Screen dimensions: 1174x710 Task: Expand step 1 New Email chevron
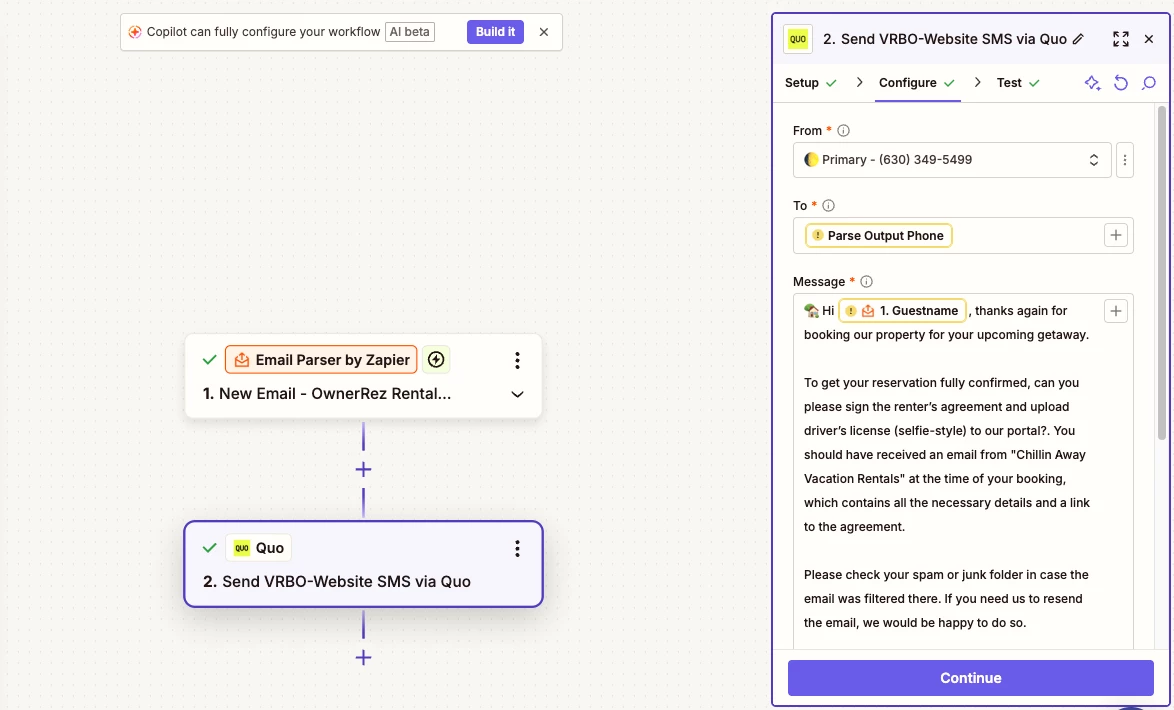[517, 394]
